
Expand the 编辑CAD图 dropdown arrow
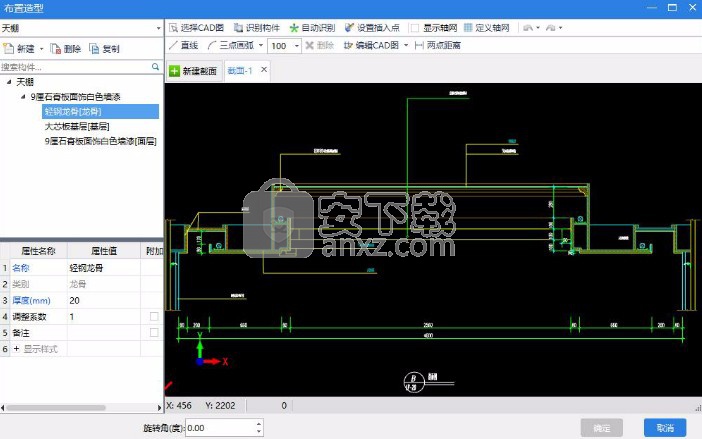coord(406,45)
